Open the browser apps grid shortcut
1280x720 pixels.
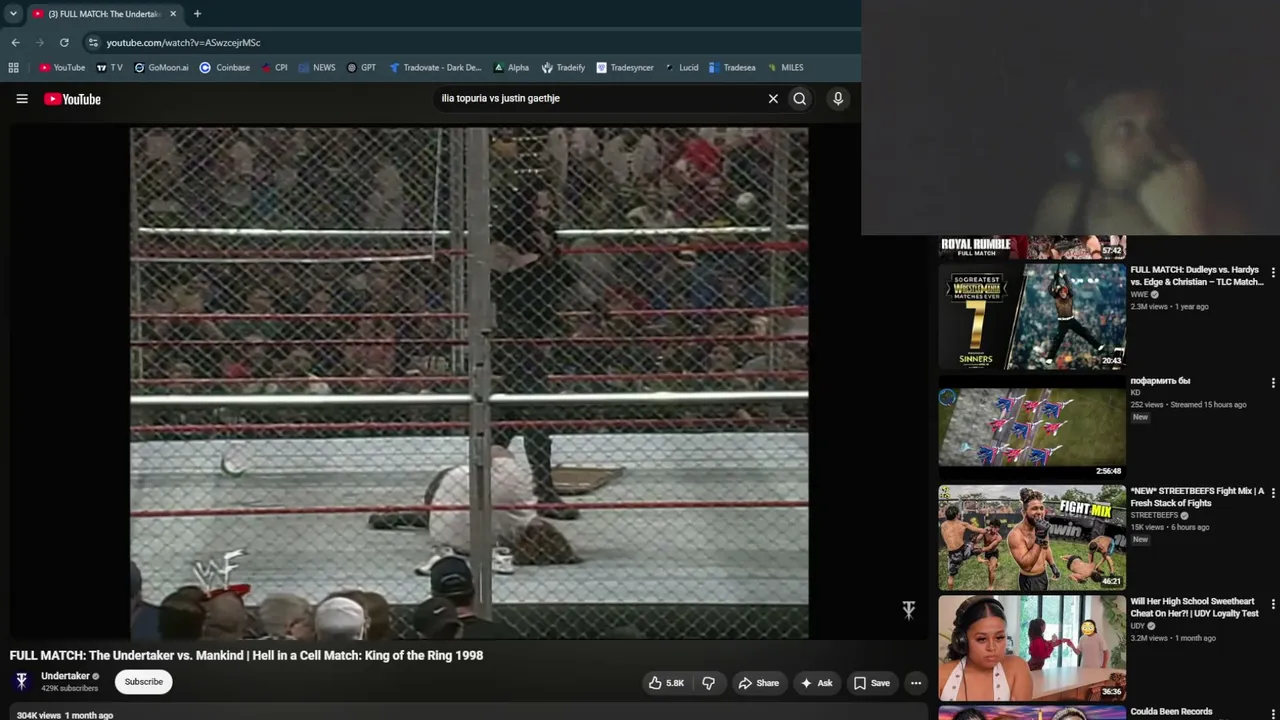13,68
